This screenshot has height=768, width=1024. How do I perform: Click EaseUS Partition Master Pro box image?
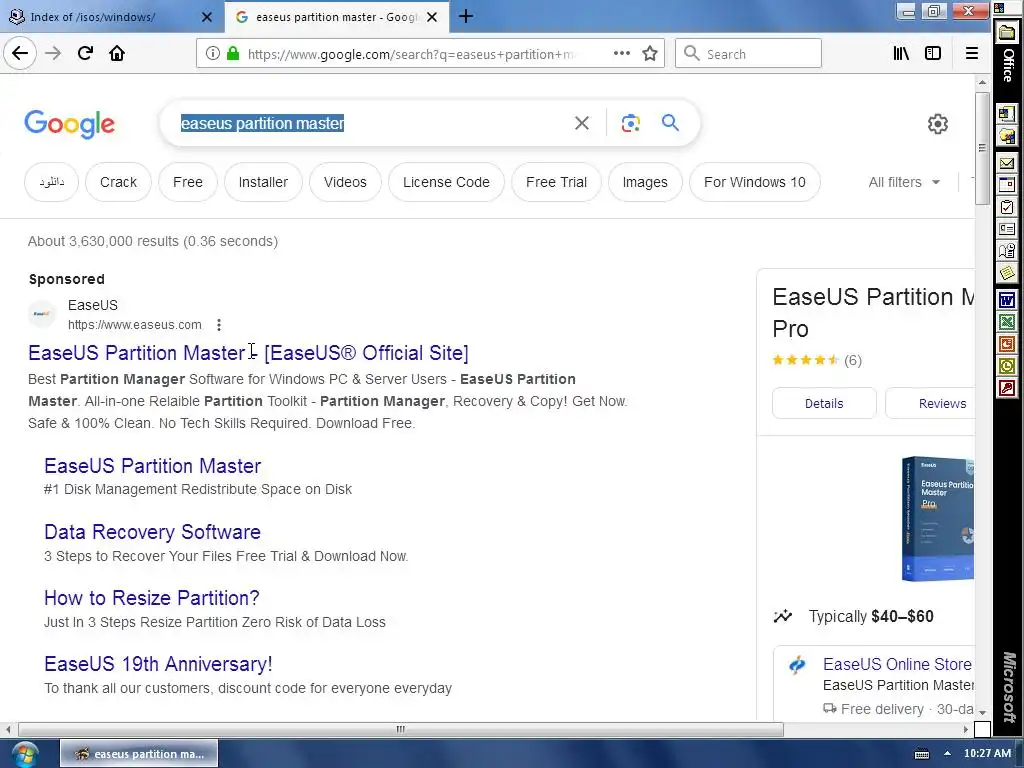pyautogui.click(x=938, y=519)
